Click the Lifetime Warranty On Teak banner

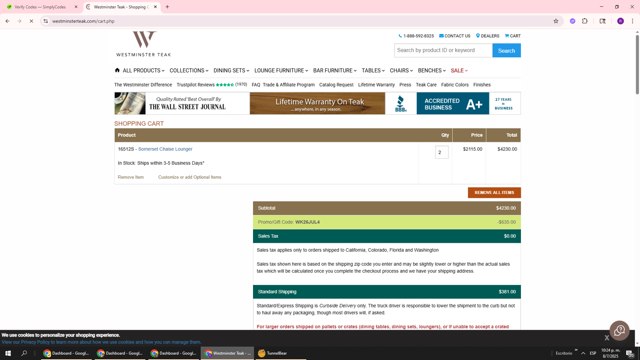[317, 103]
